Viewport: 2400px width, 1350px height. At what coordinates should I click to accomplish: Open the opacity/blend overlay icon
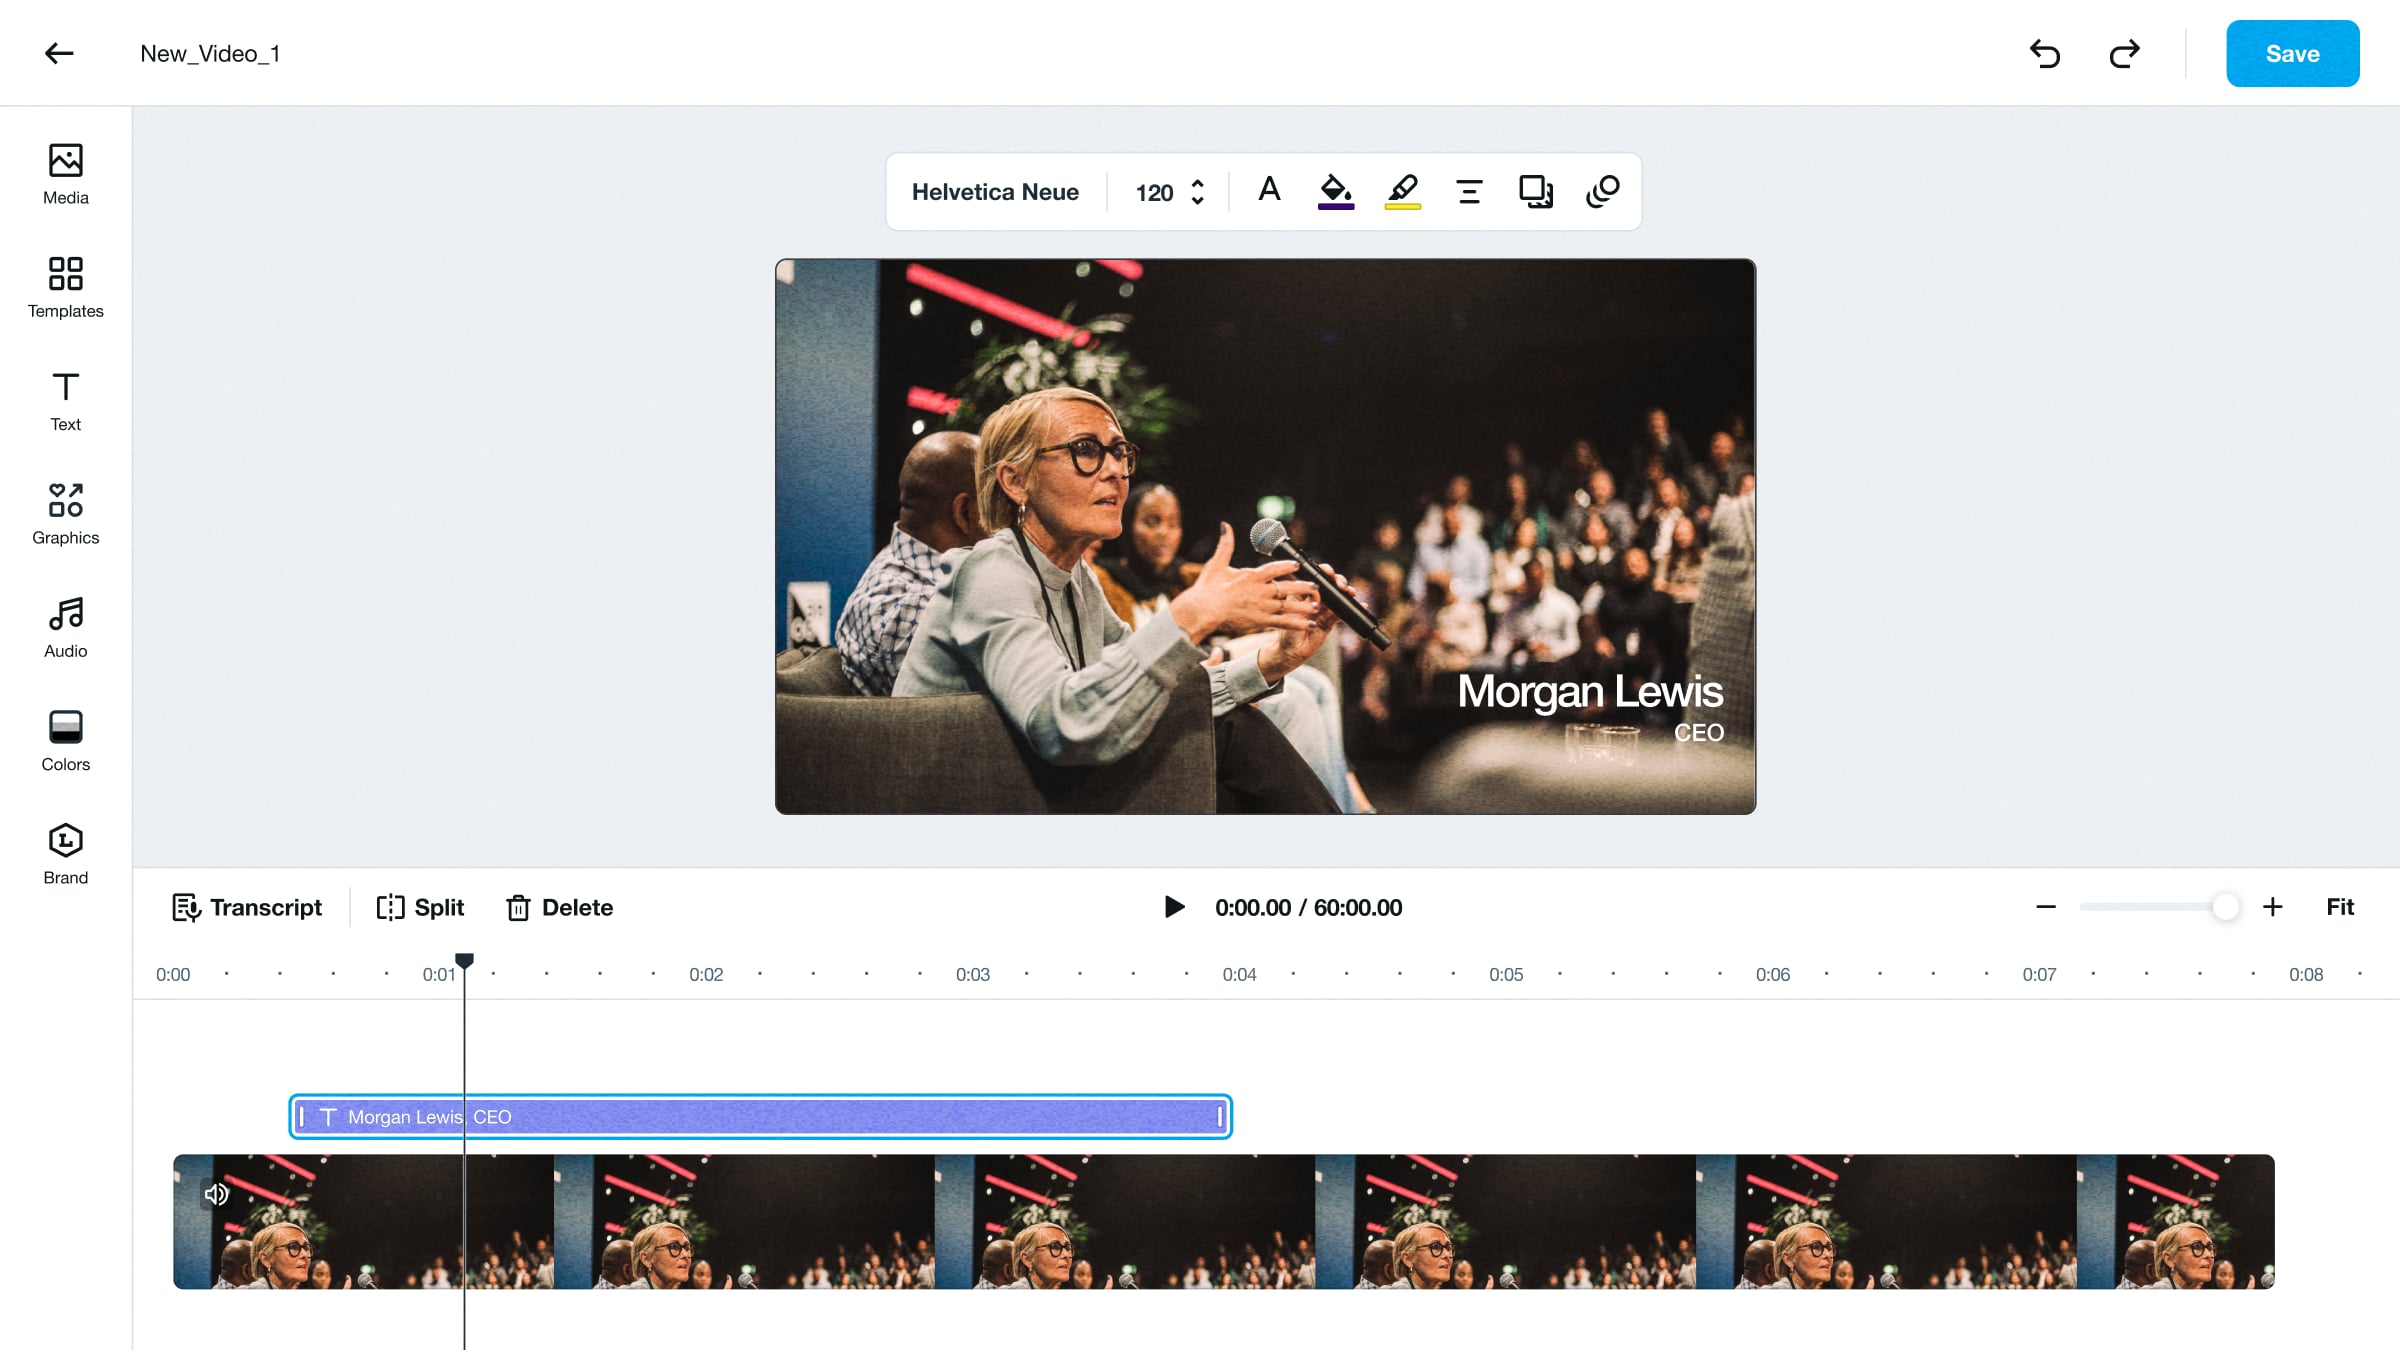click(1602, 191)
